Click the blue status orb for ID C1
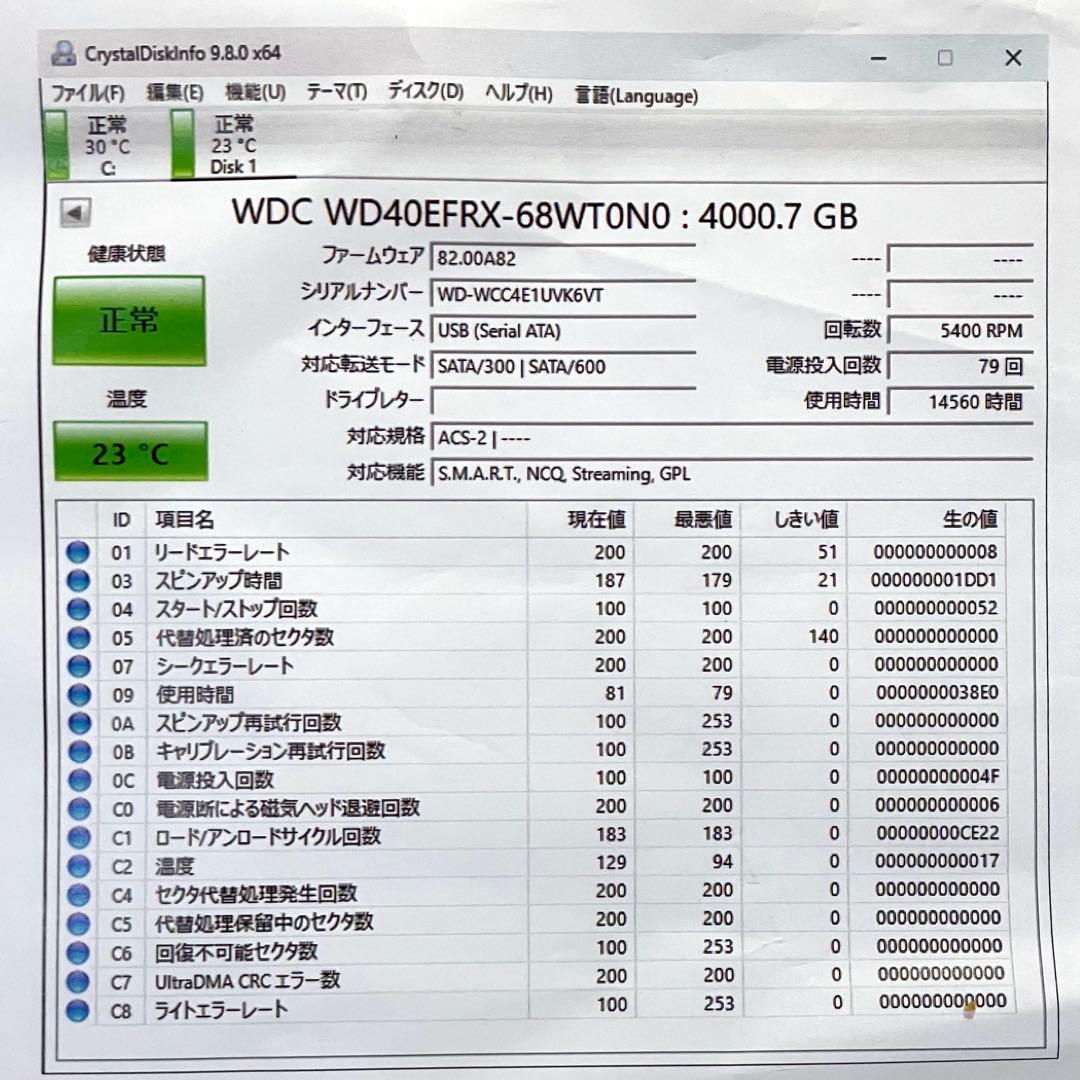The height and width of the screenshot is (1080, 1080). click(80, 838)
